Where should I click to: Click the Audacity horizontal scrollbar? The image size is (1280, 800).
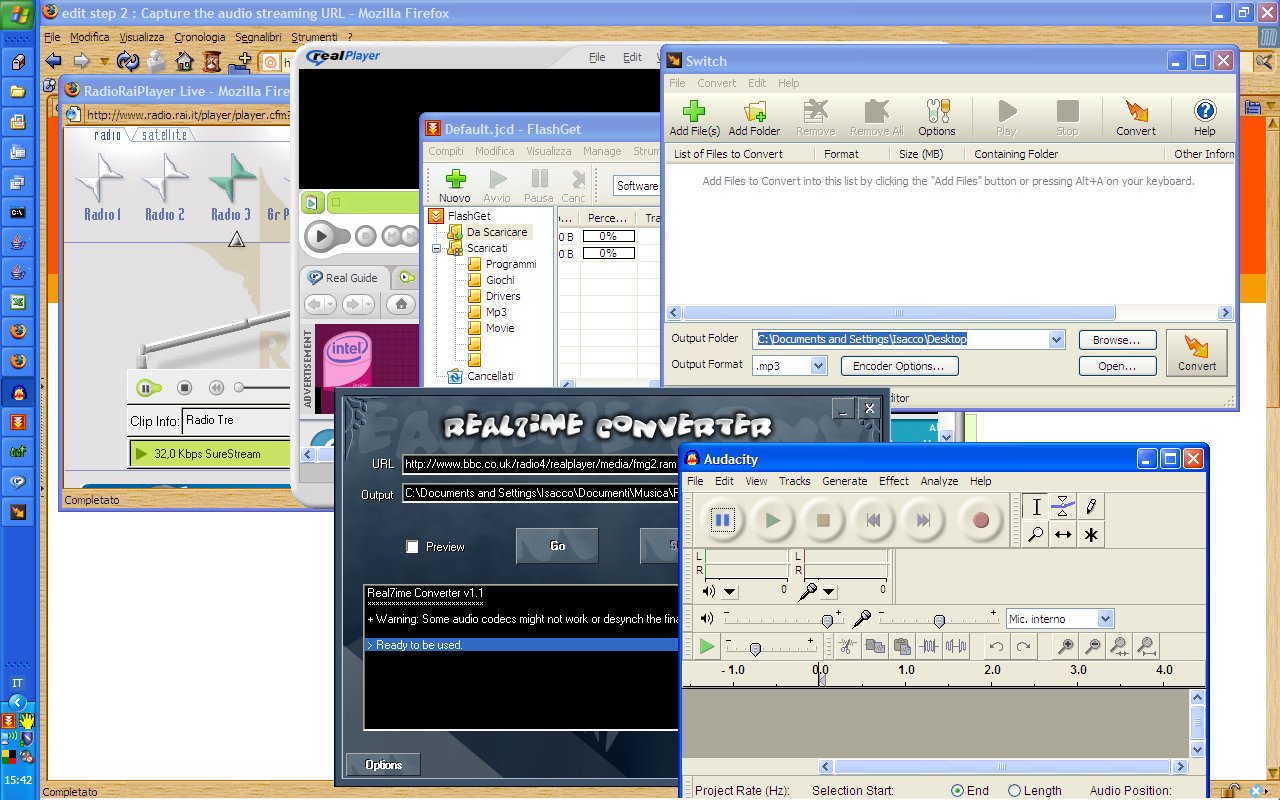(x=1004, y=767)
